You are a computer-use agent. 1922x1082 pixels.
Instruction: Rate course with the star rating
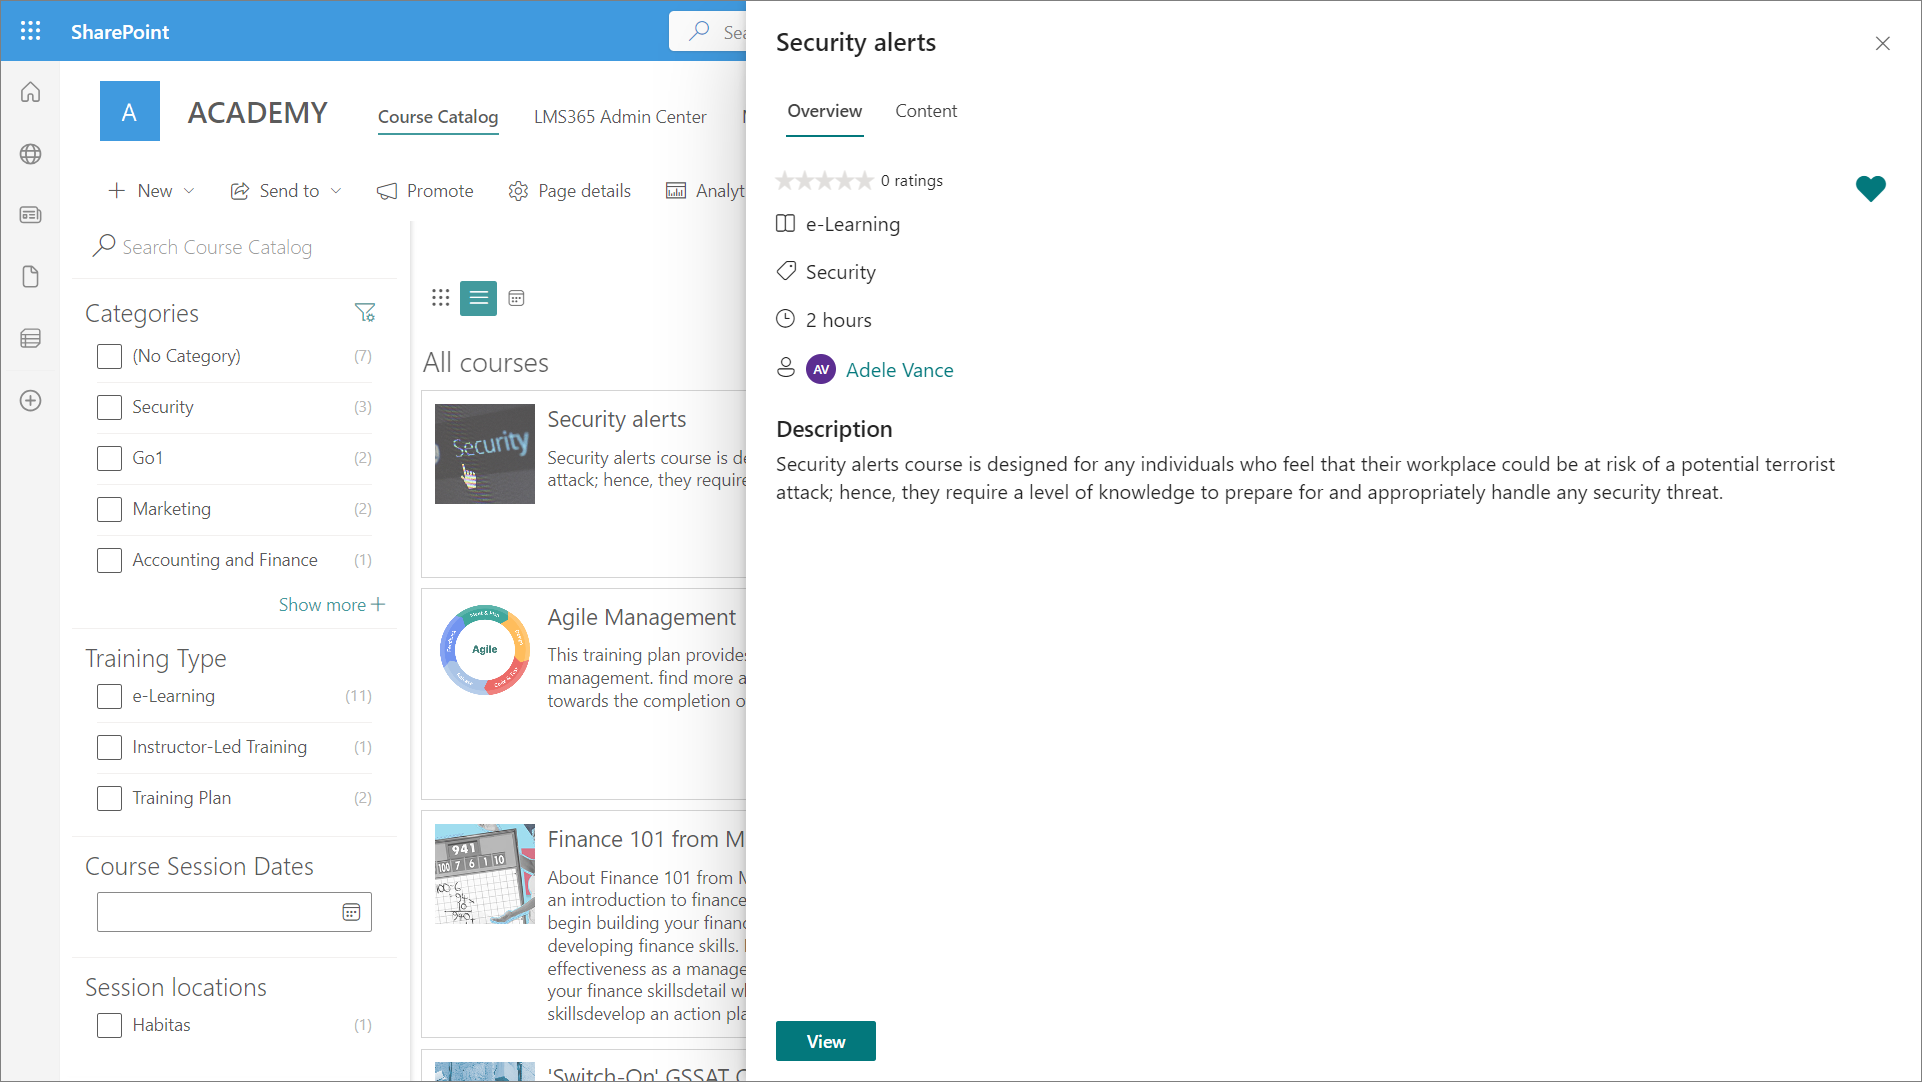pos(825,181)
